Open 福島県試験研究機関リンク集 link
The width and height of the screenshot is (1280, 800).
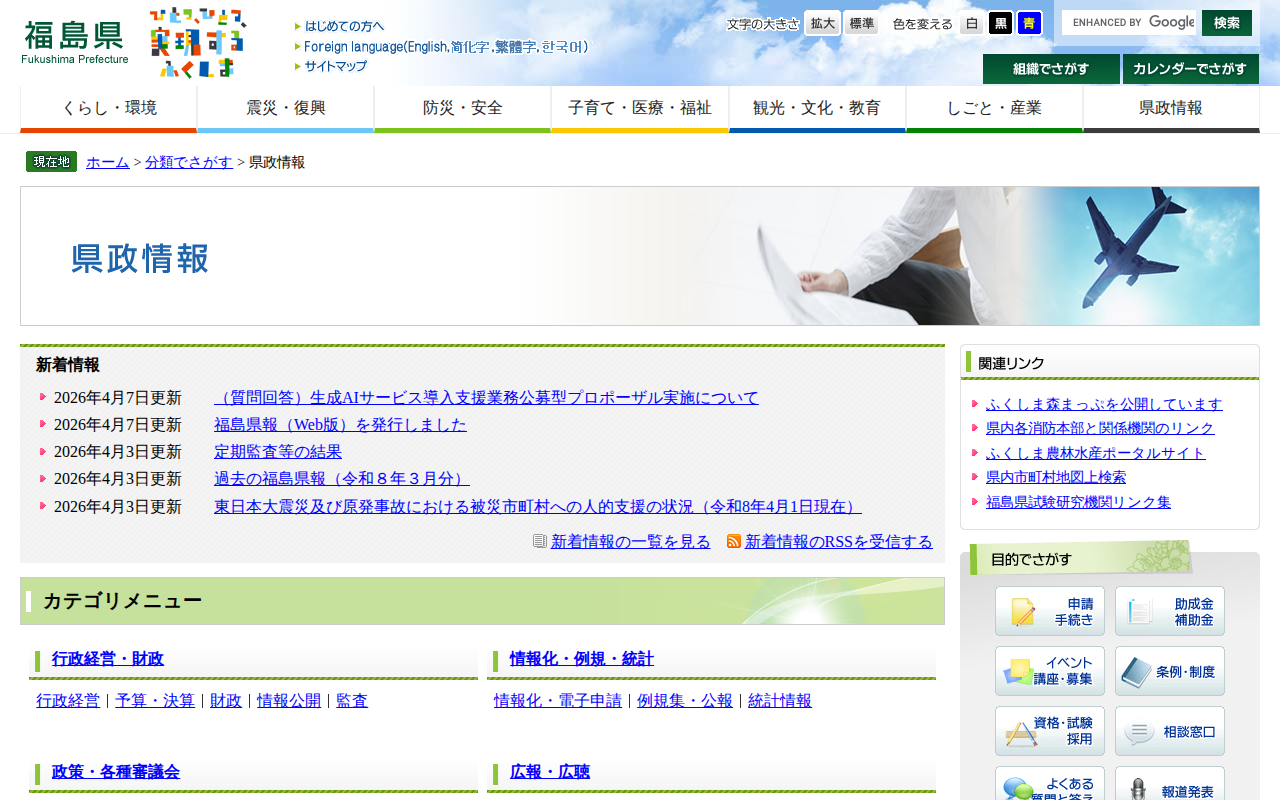[x=1078, y=502]
